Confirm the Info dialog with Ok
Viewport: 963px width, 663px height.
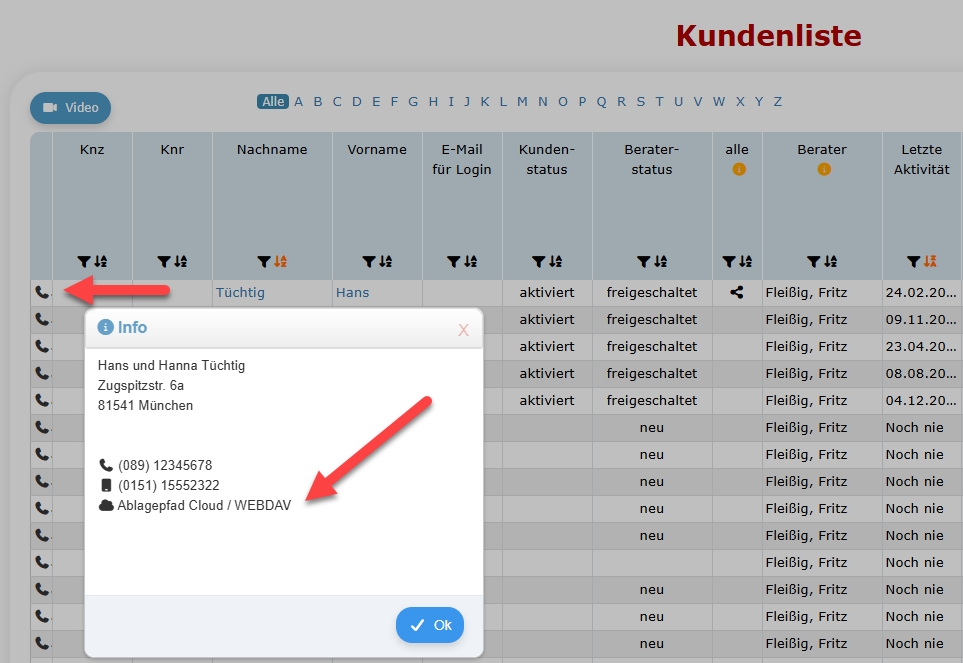pos(430,625)
